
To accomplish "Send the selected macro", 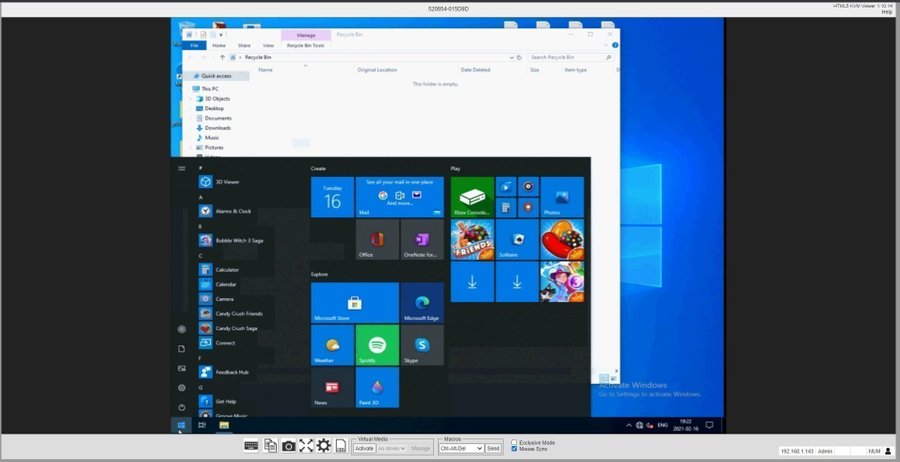I will (493, 448).
